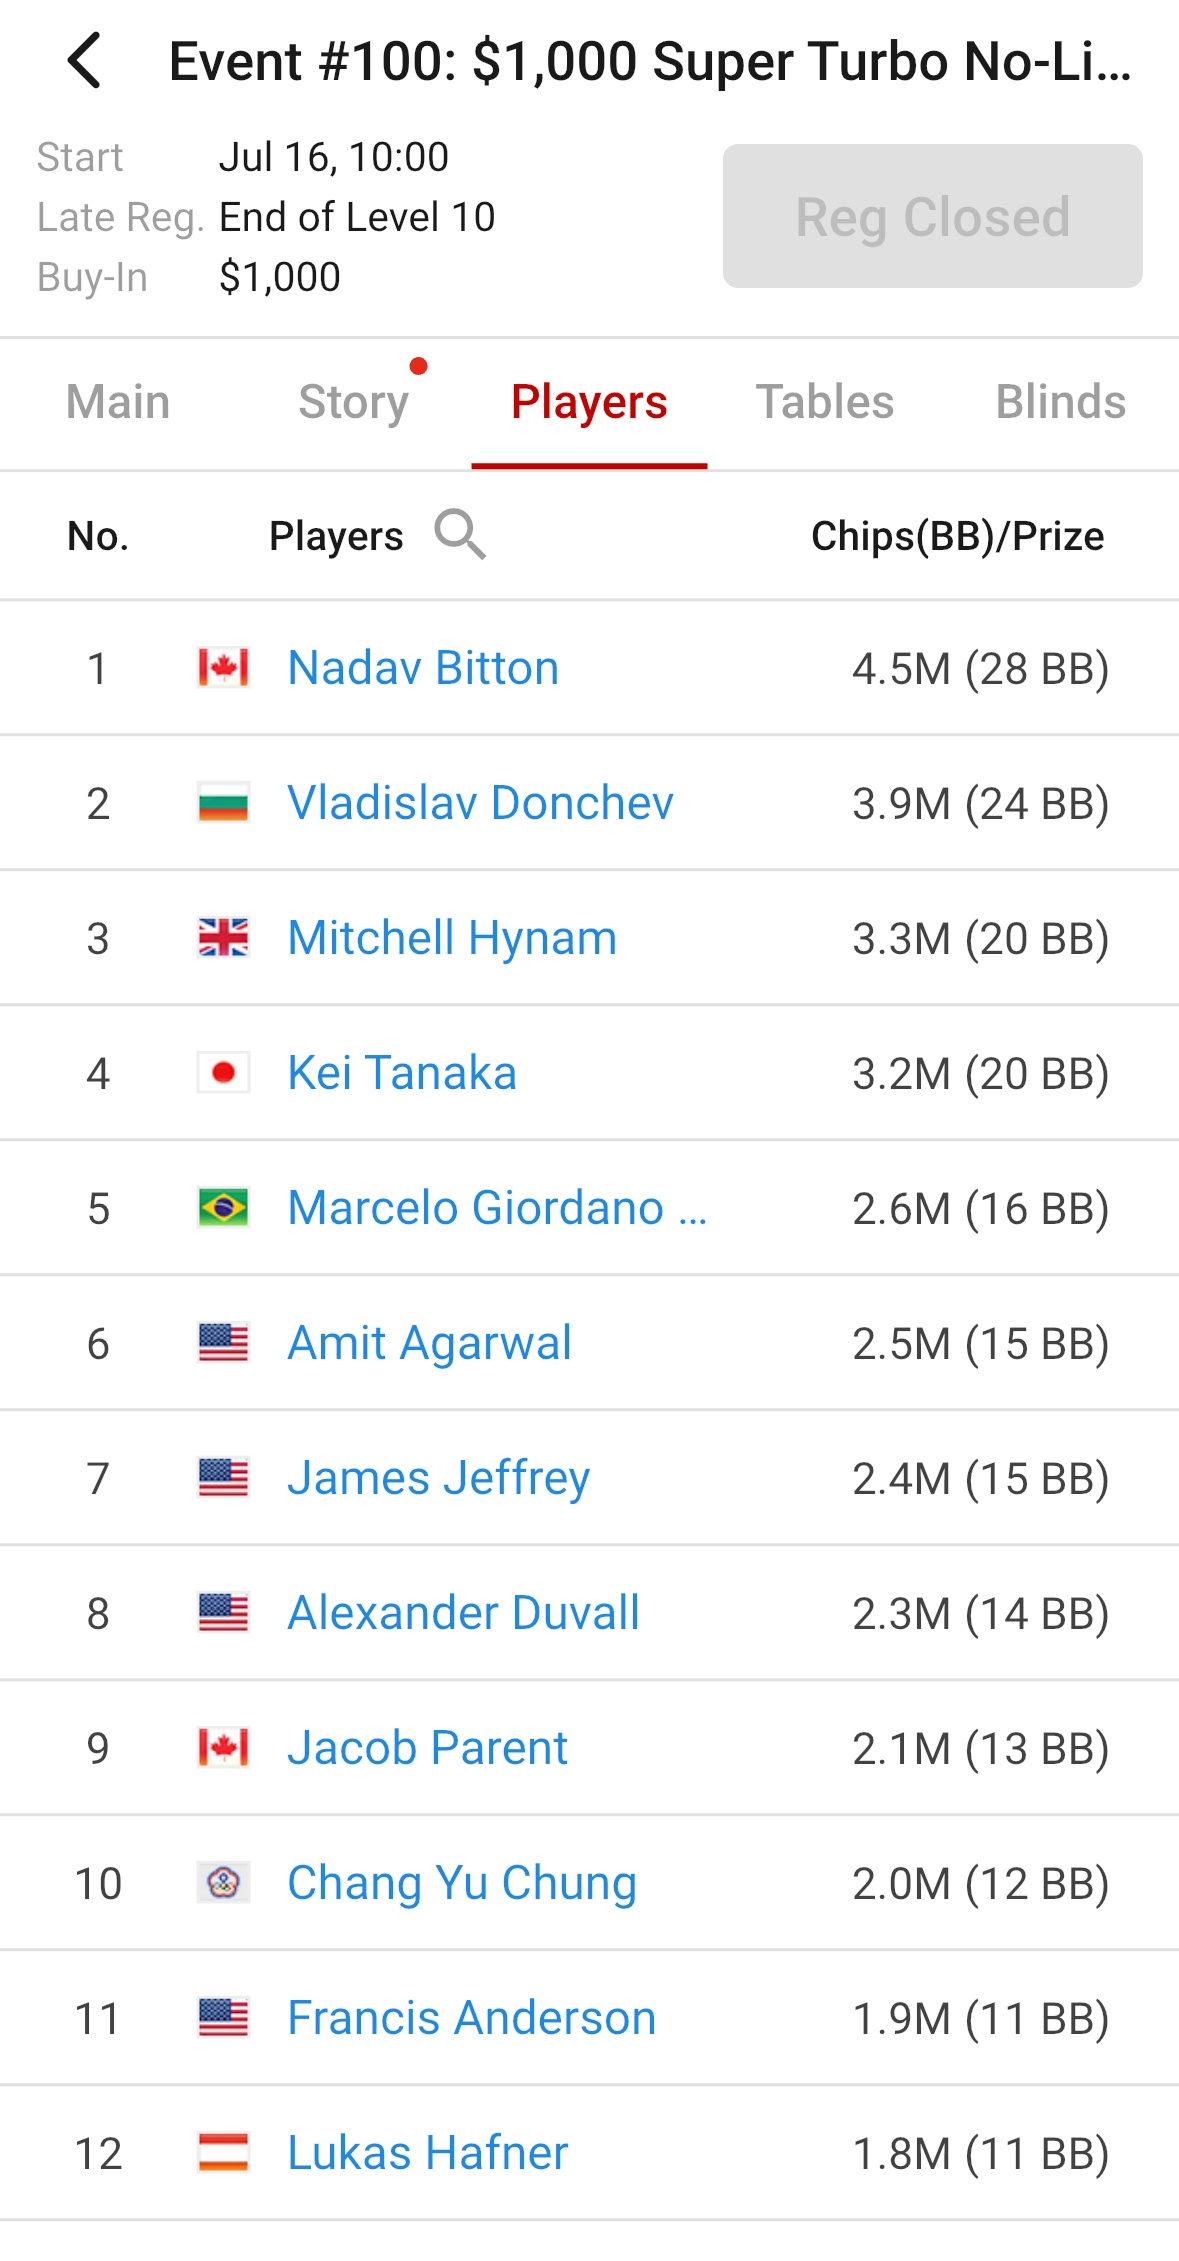Tap Francis Anderson's name

[x=471, y=2018]
